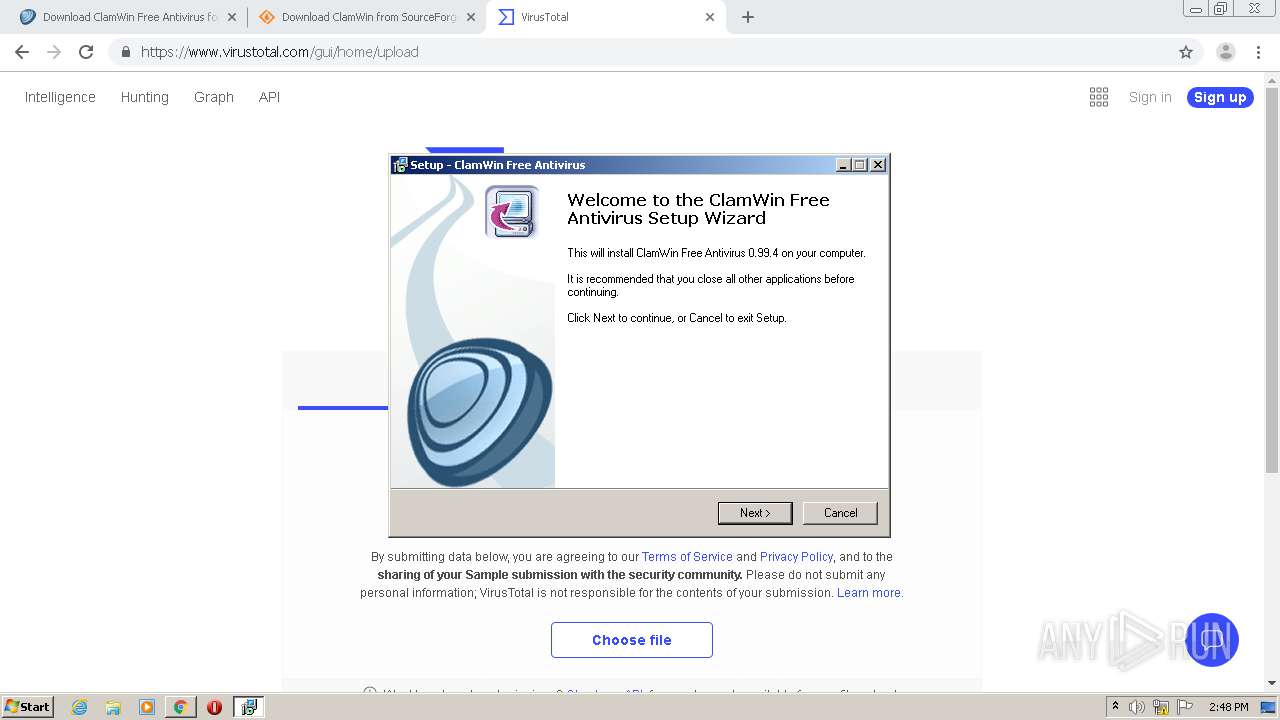
Task: Restore the Chrome browser window
Action: click(x=1220, y=9)
